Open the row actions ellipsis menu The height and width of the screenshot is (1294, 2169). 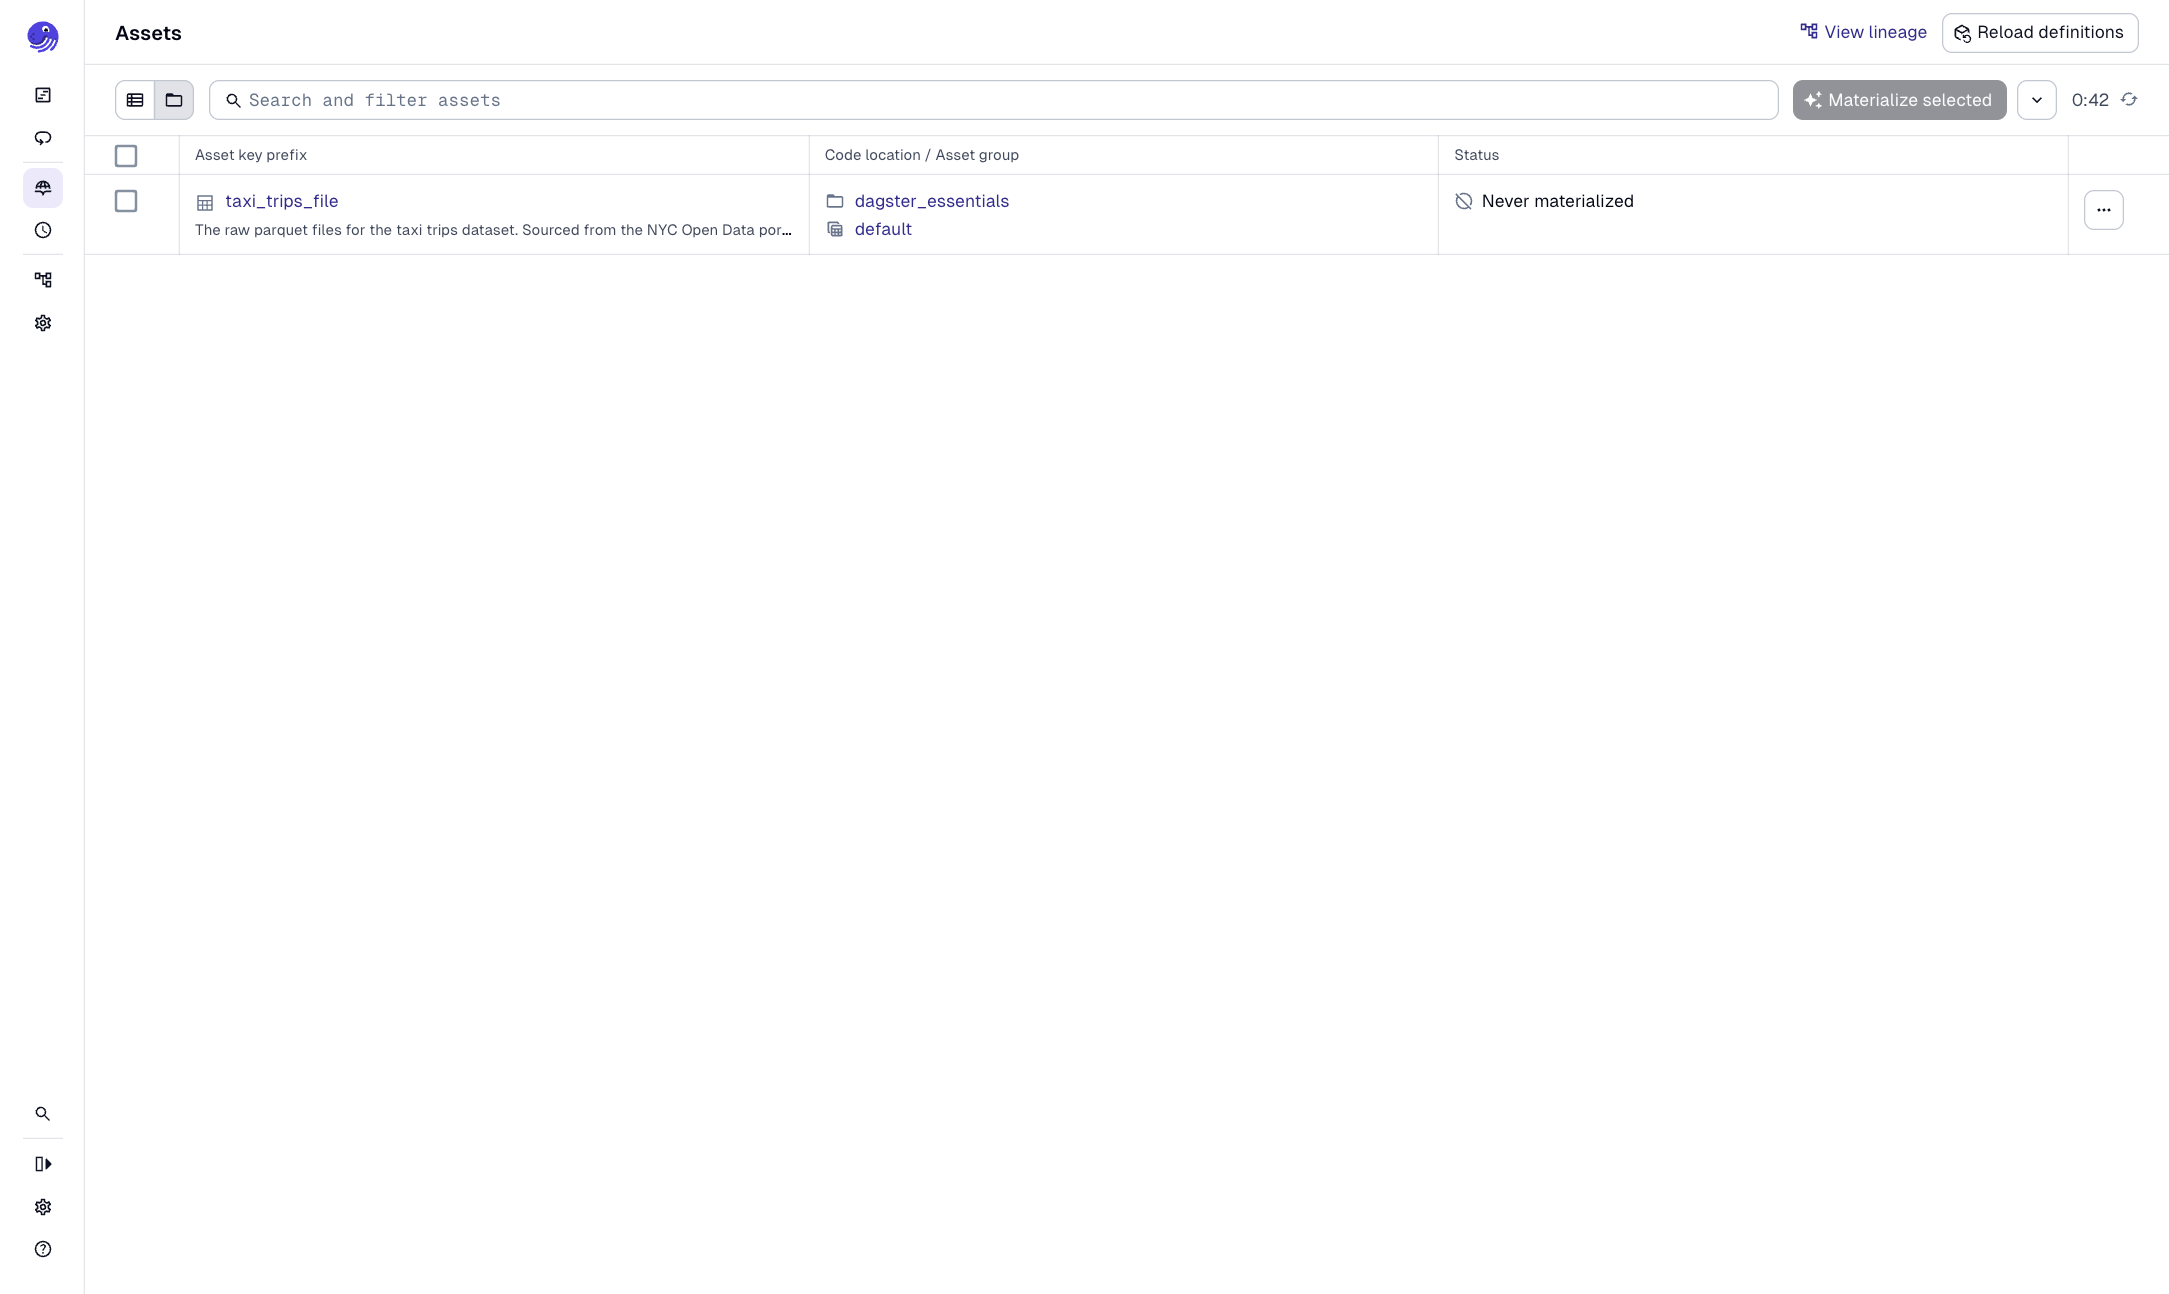tap(2104, 210)
